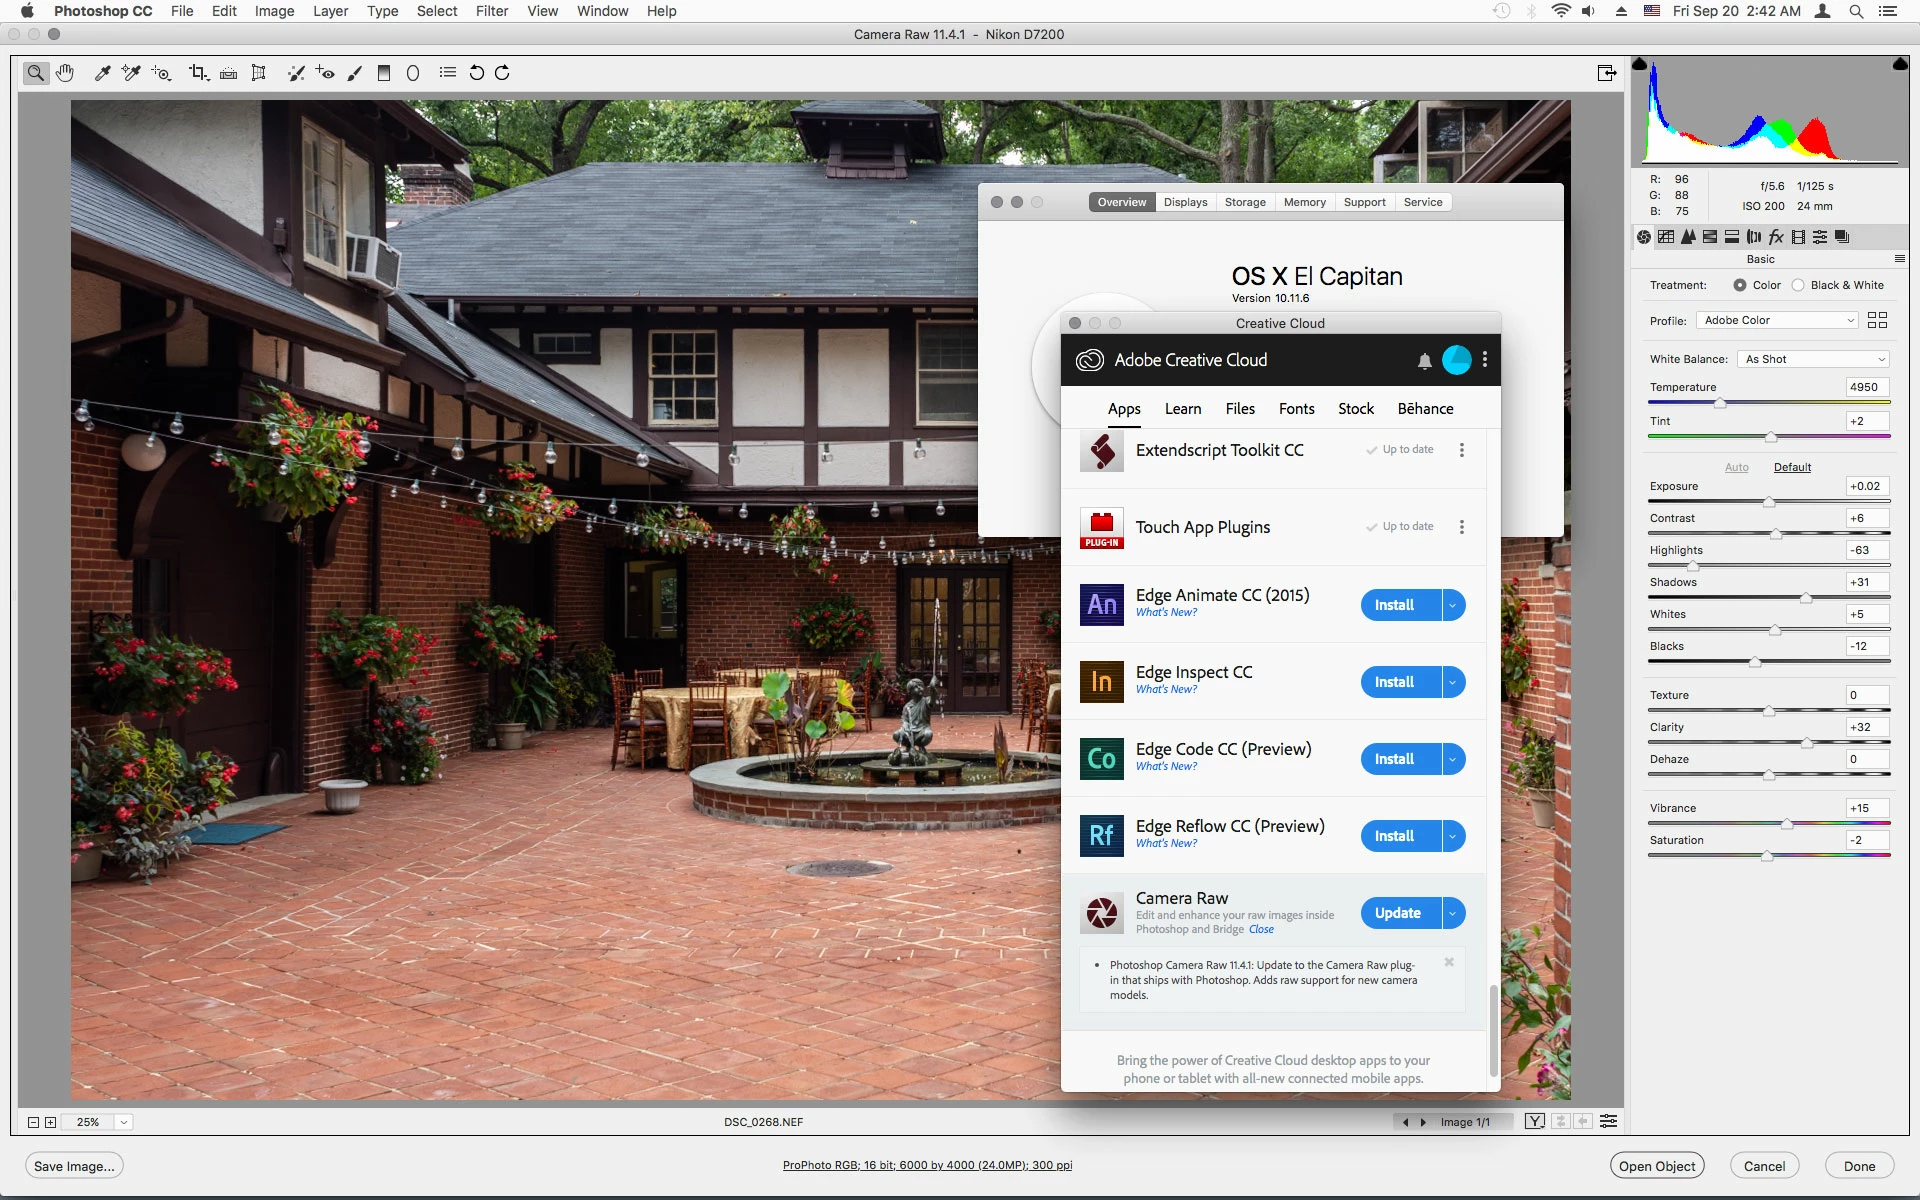
Task: Expand the White Balance As Shot dropdown
Action: pos(1813,359)
